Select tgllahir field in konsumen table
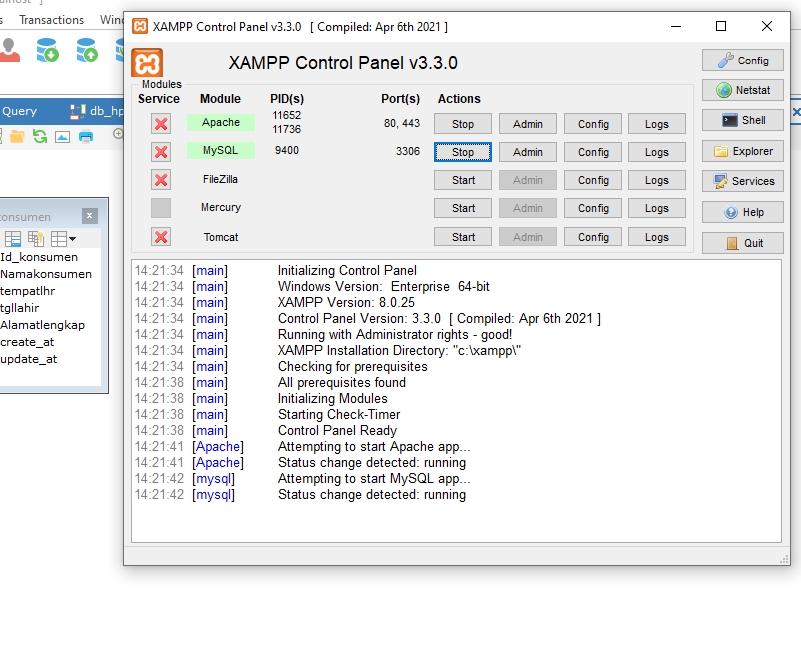Viewport: 801px width, 645px height. [19, 307]
